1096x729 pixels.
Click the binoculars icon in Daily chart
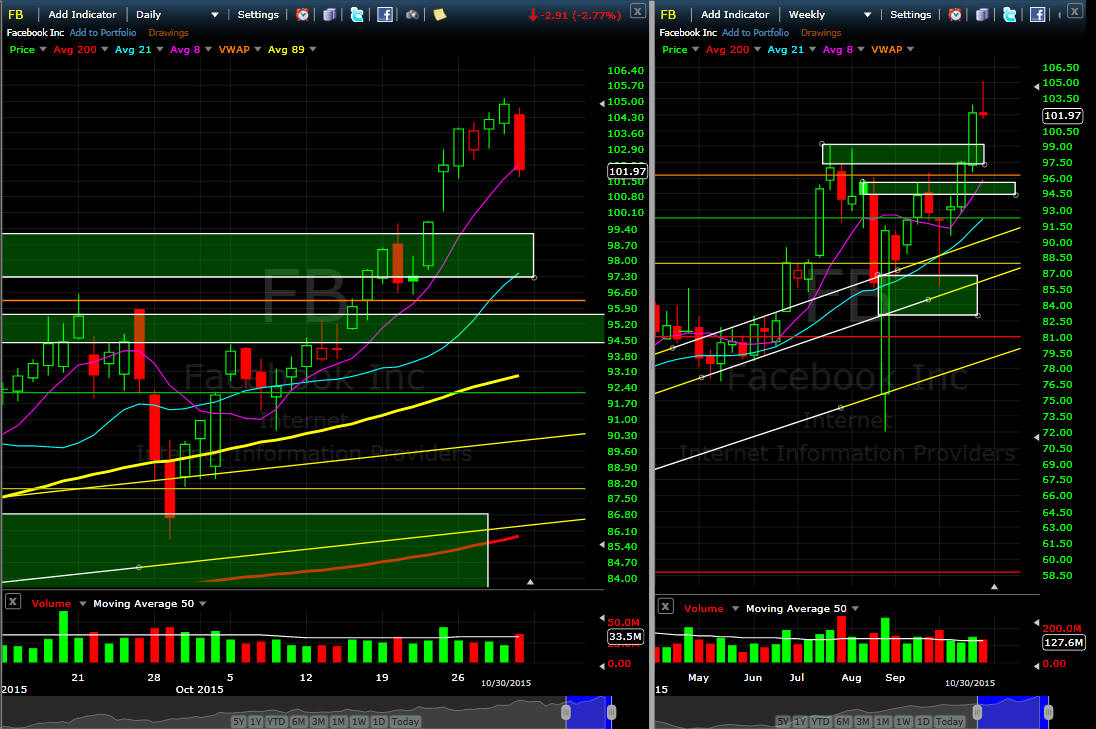412,14
